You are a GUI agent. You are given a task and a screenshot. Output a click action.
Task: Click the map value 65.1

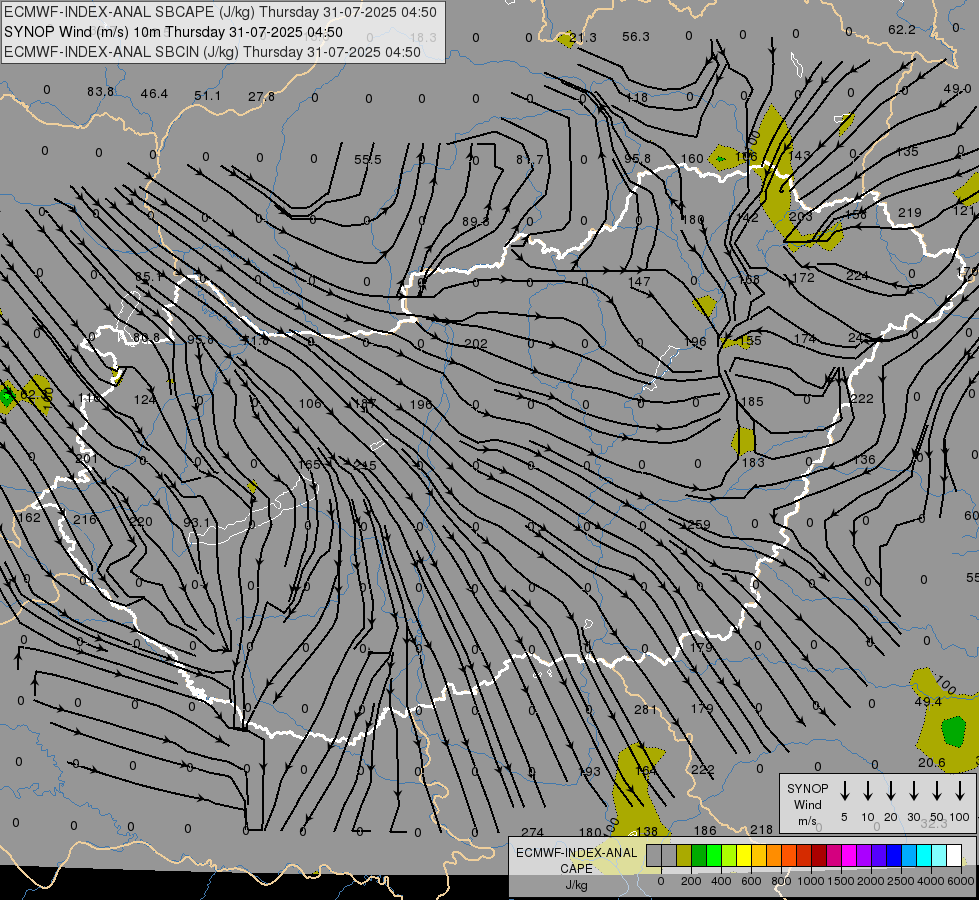pos(148,277)
